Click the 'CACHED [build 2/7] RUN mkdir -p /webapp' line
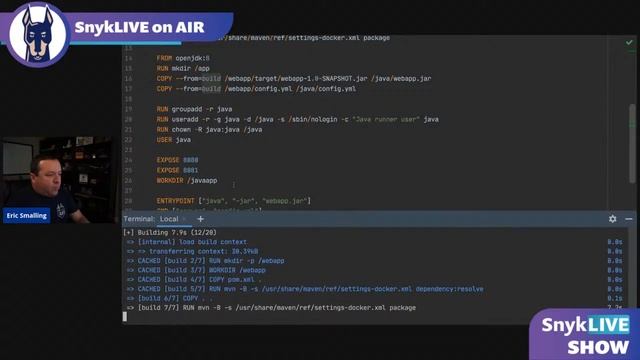640x360 pixels. [x=205, y=261]
